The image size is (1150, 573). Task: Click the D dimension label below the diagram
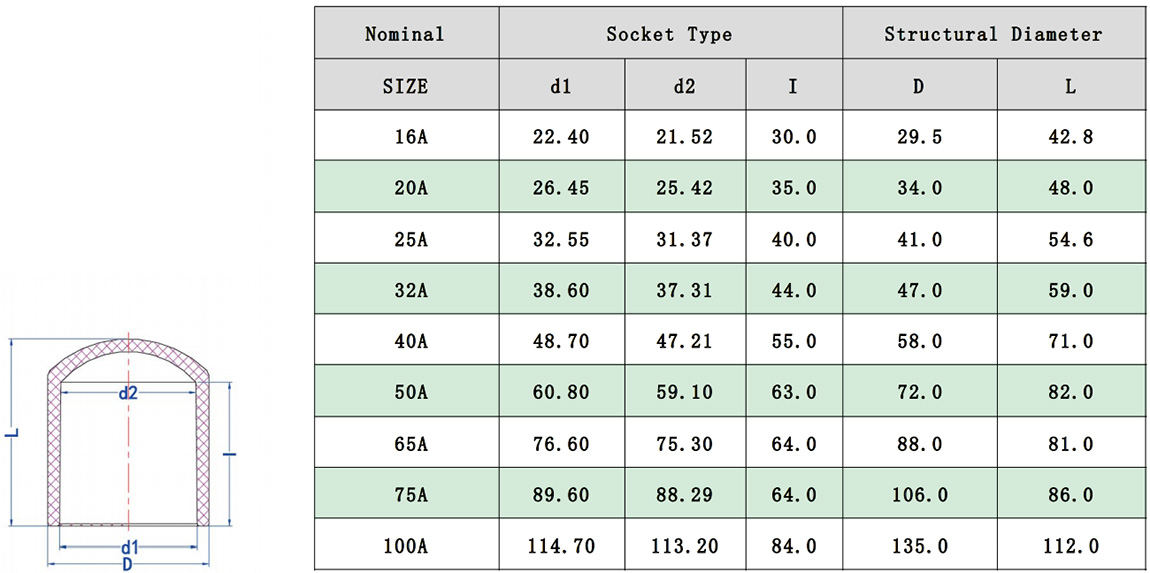point(127,564)
